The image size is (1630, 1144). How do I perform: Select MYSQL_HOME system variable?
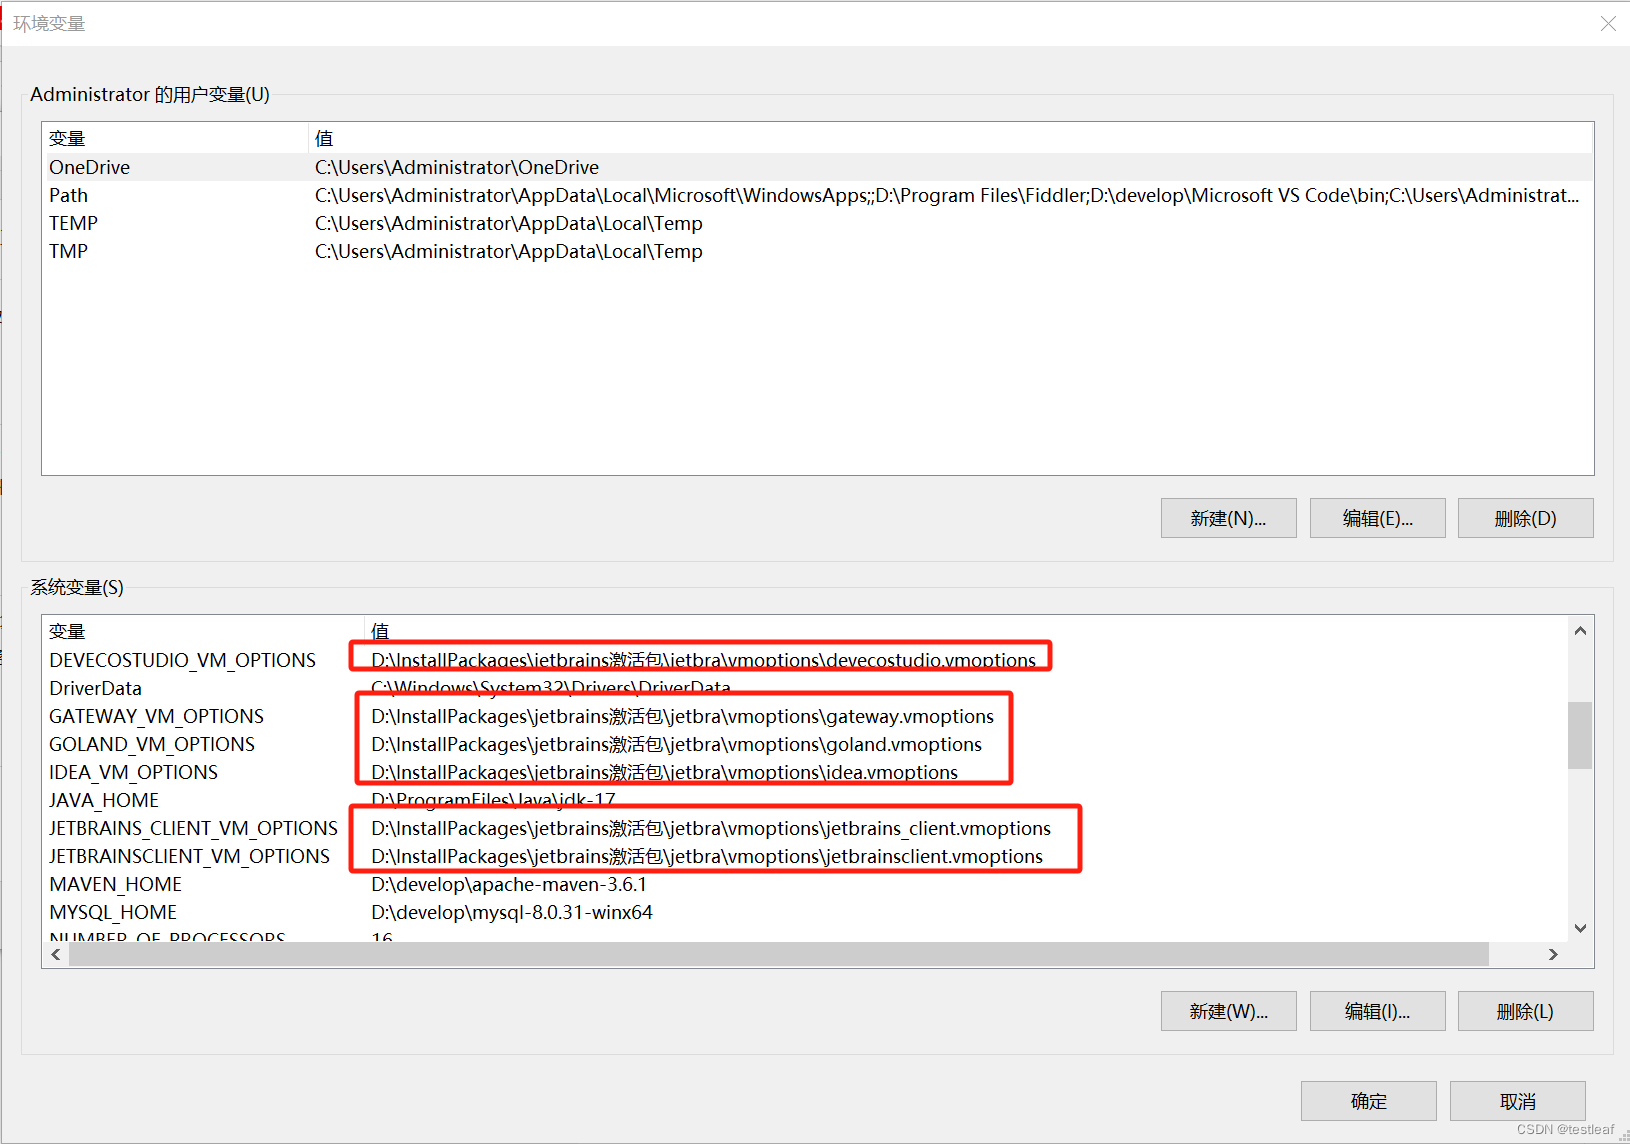[x=113, y=912]
